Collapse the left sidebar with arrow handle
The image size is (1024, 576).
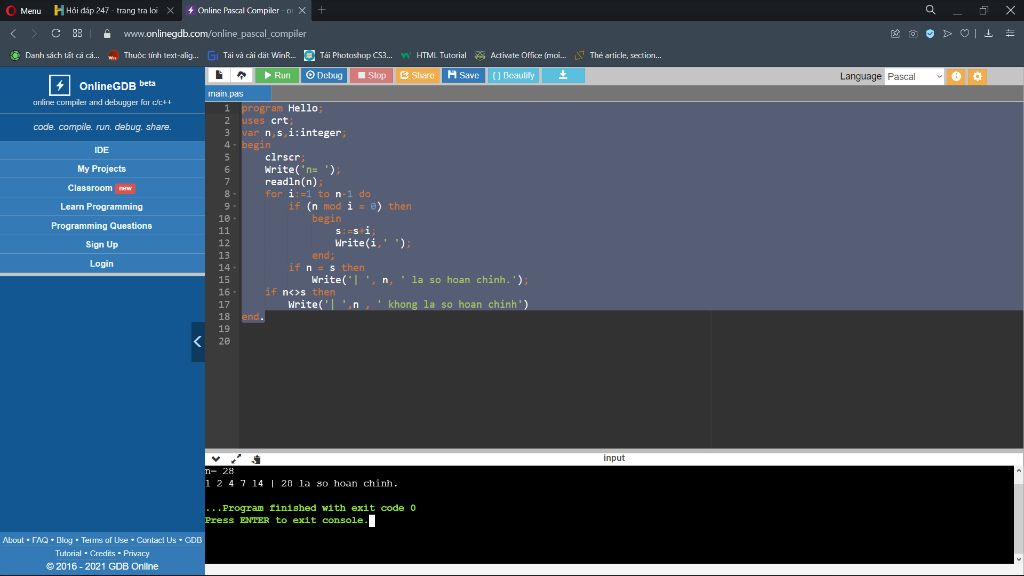[197, 342]
